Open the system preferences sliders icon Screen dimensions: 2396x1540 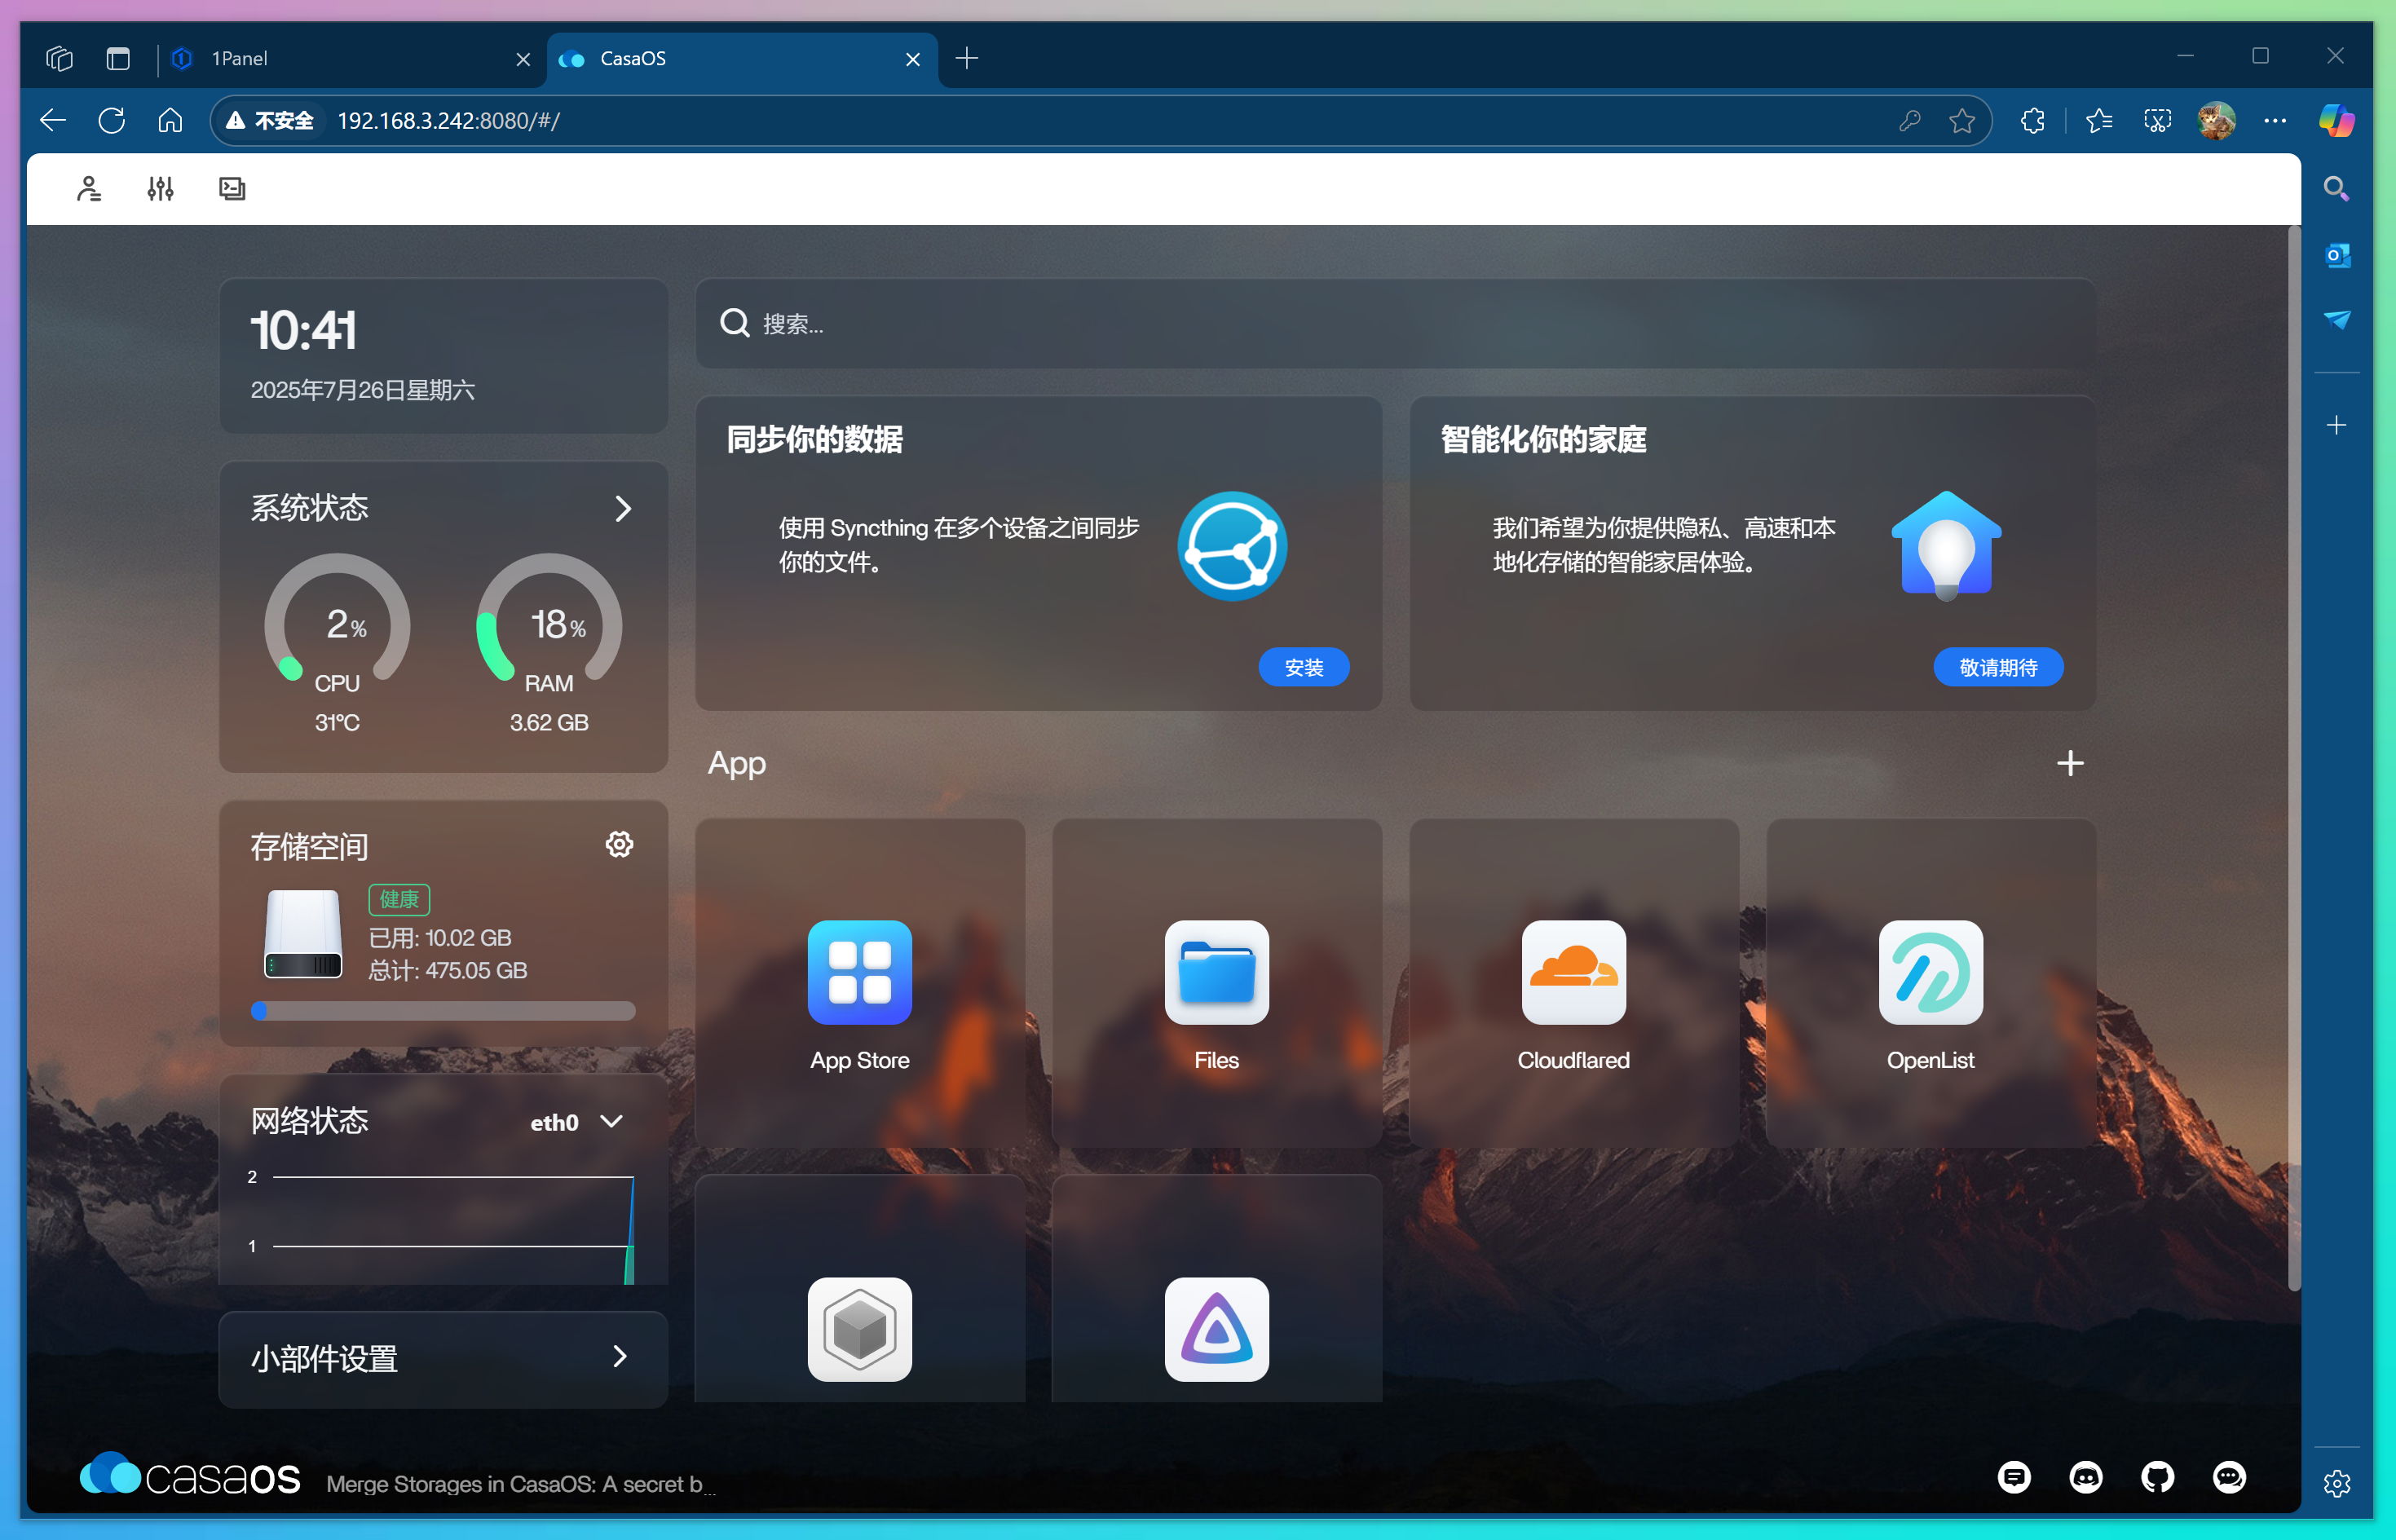[x=160, y=188]
